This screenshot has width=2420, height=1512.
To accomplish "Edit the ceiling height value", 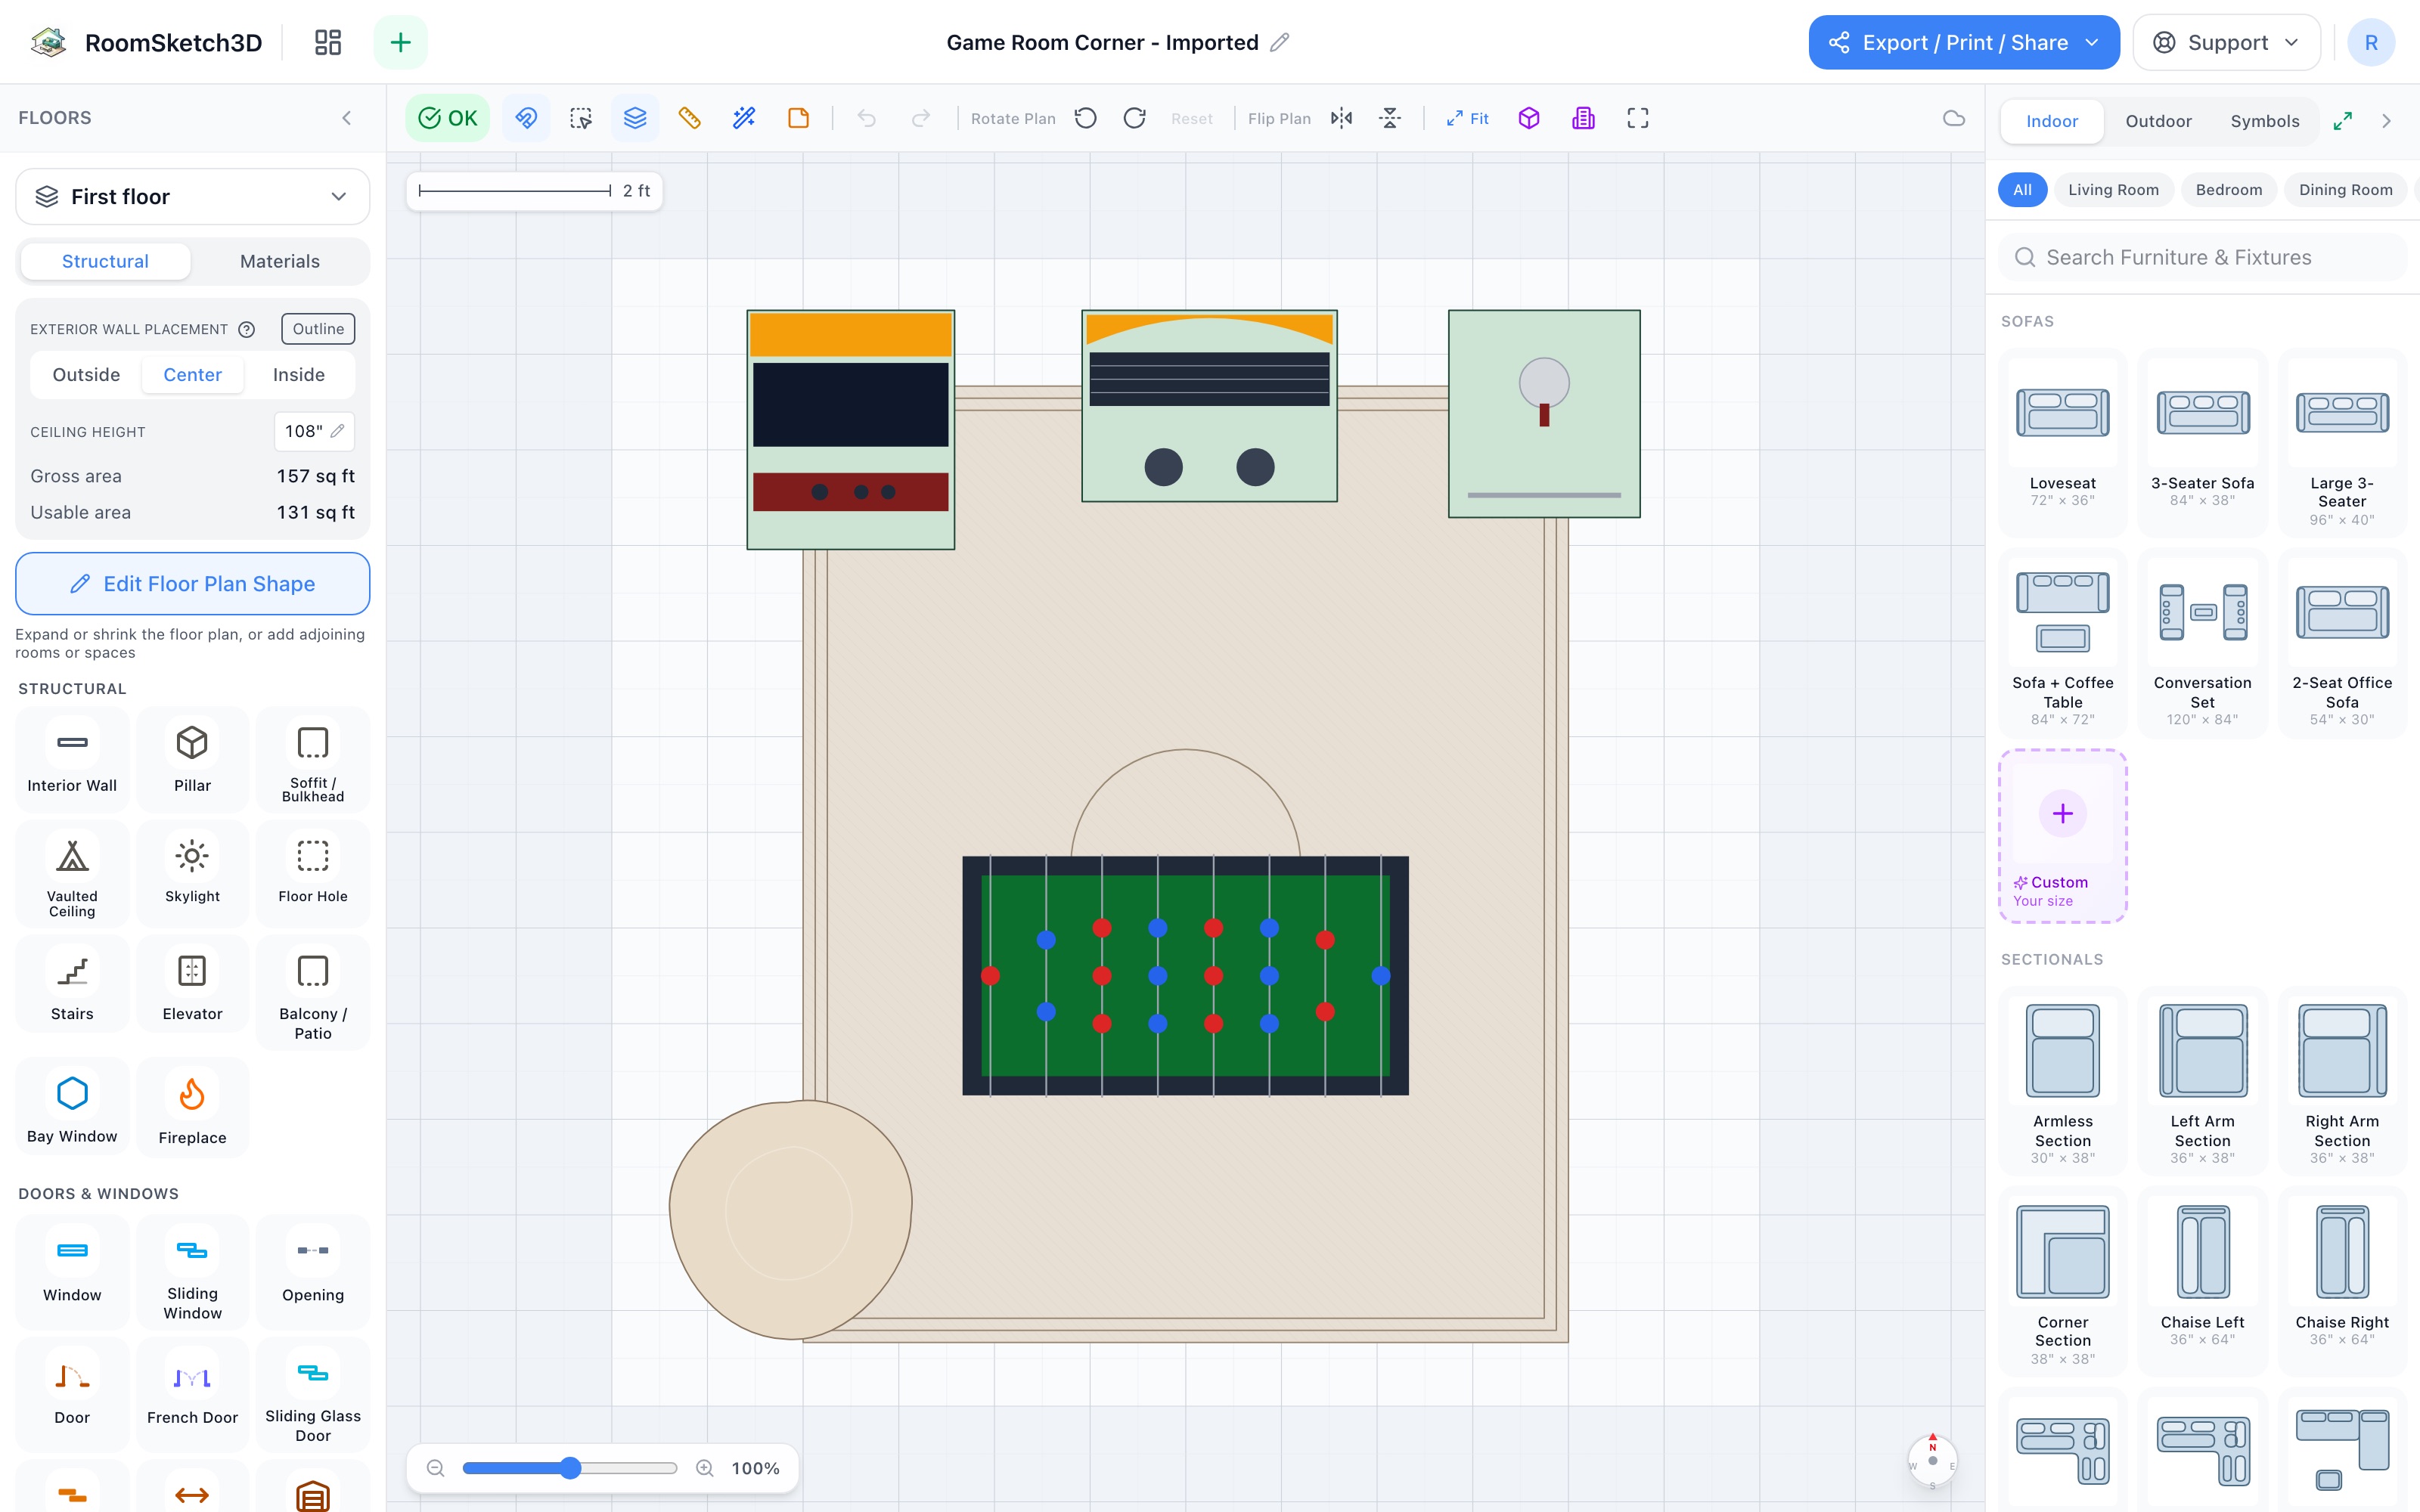I will tap(314, 431).
